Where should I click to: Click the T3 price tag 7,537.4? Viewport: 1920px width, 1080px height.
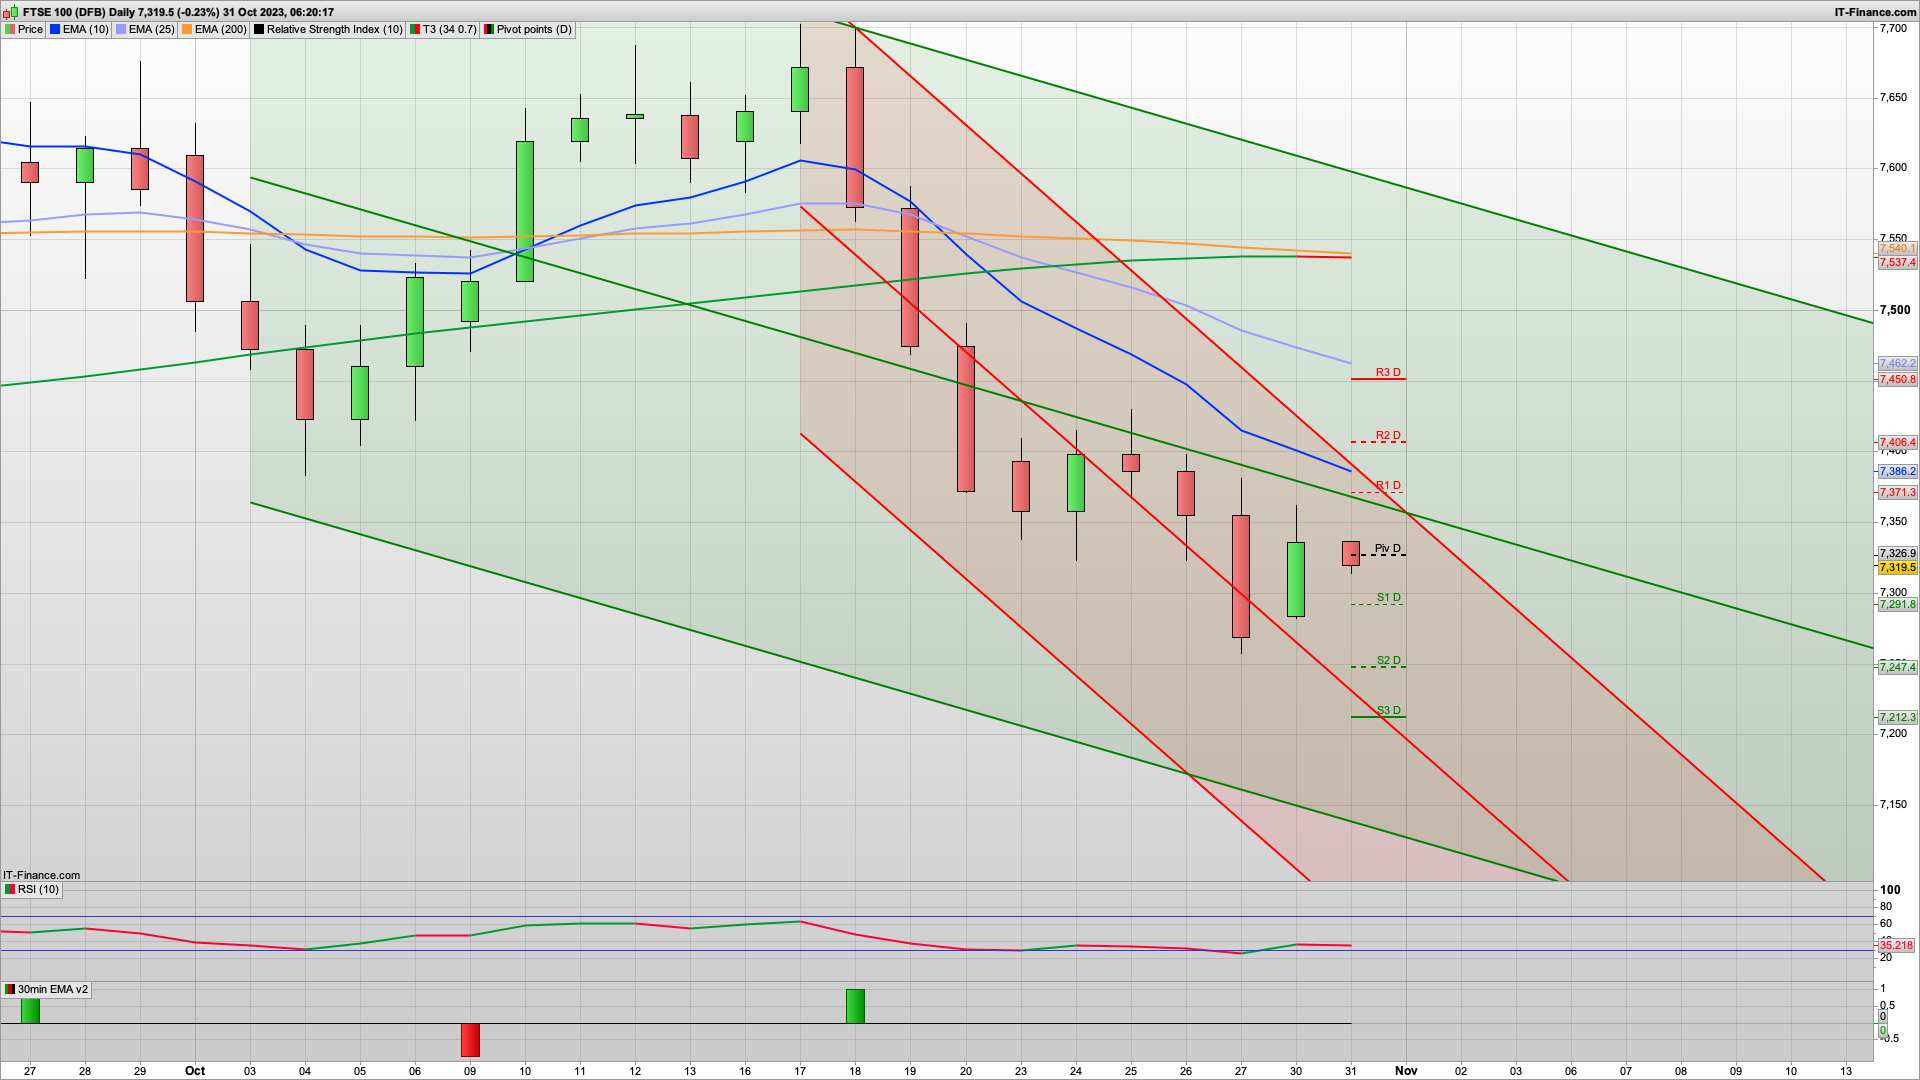tap(1897, 262)
